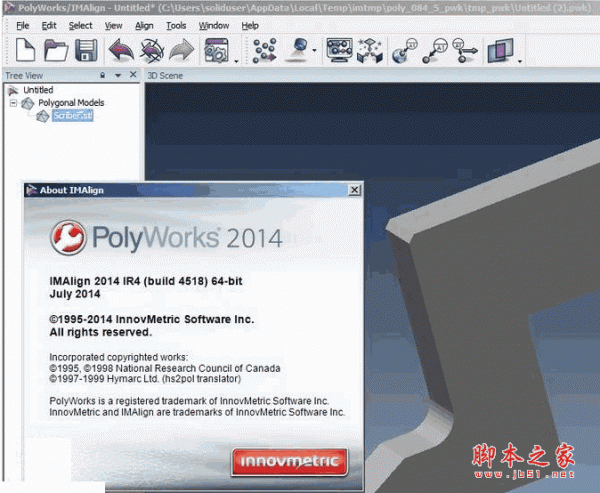Open the View menu
600x493 pixels.
click(113, 26)
